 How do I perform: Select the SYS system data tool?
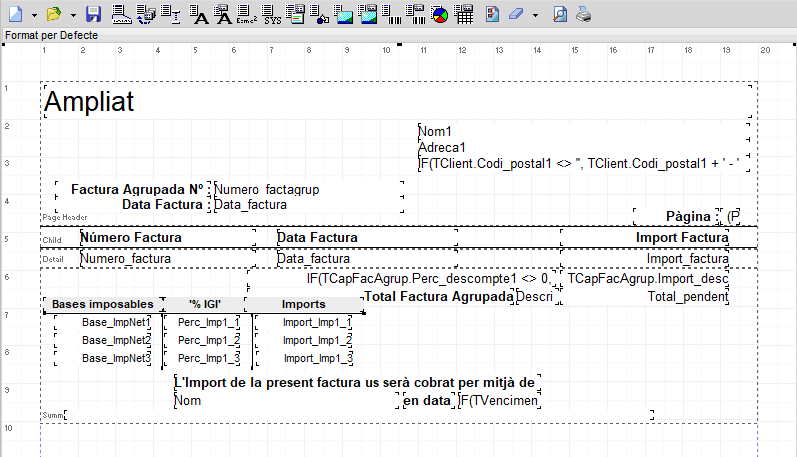(271, 14)
